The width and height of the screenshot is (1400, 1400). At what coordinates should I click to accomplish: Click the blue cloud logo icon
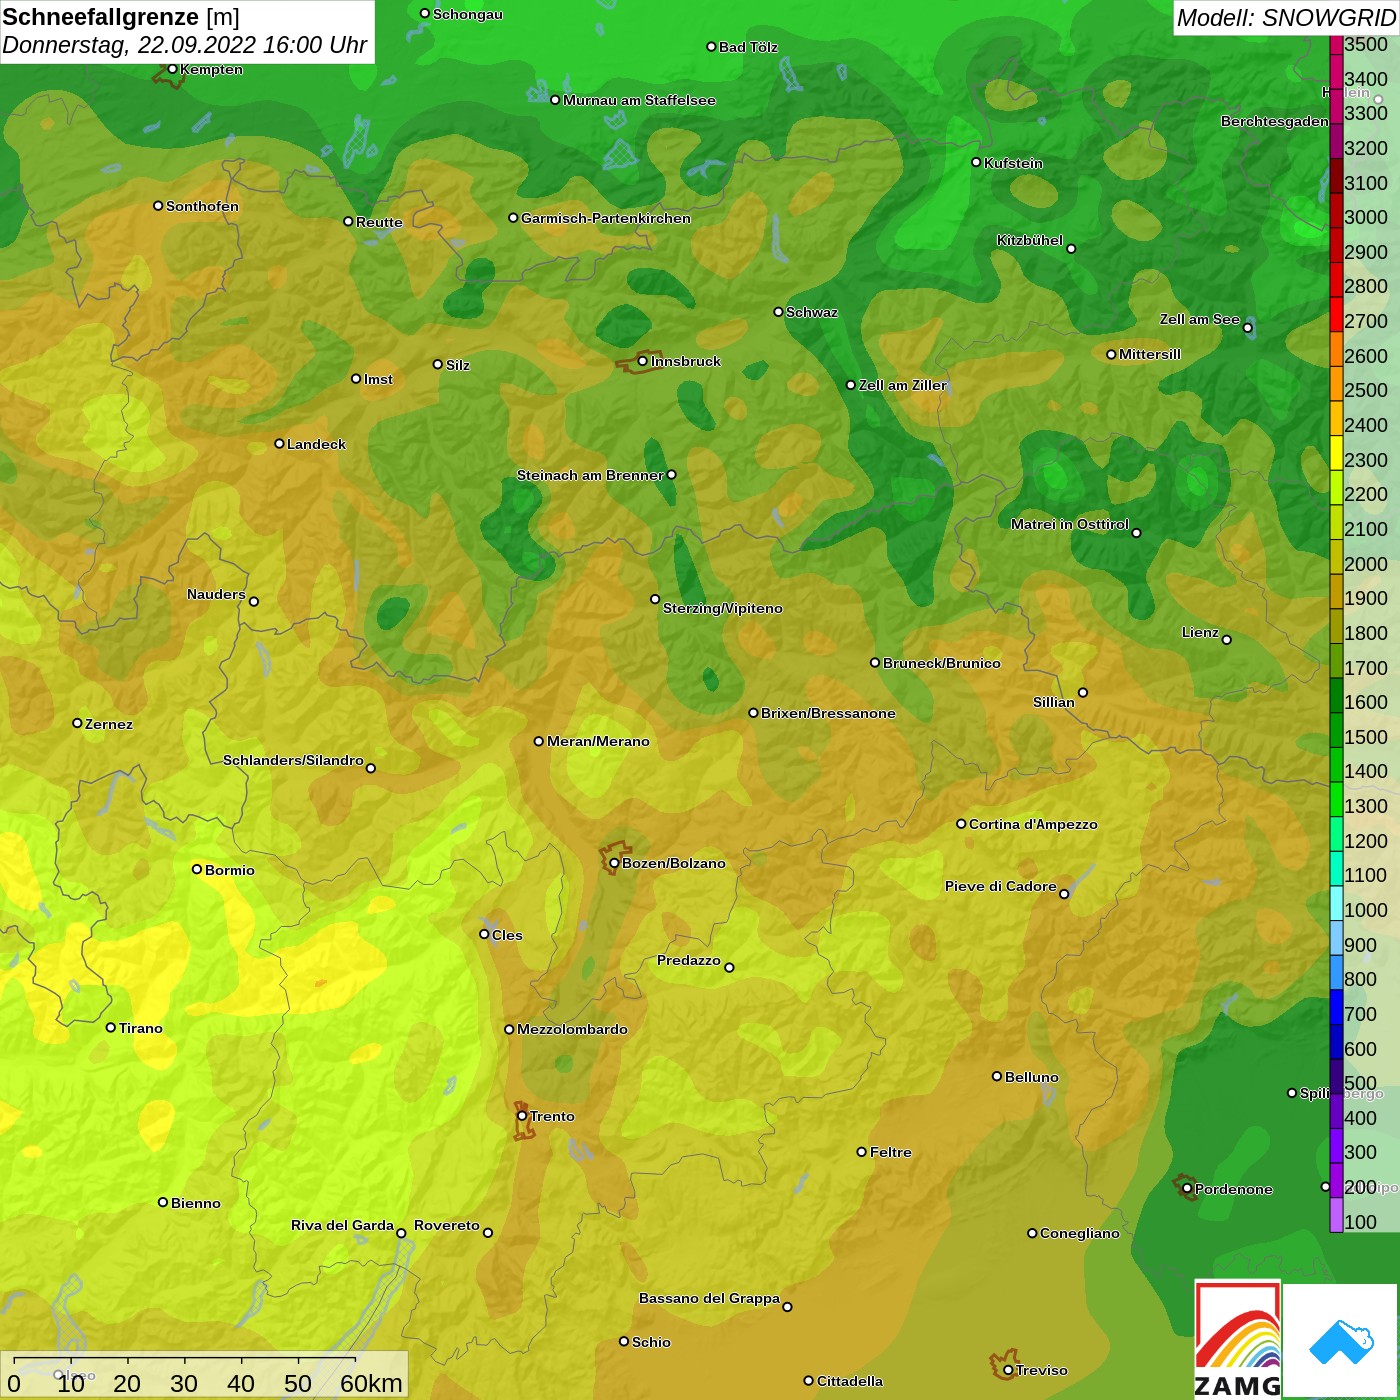coord(1341,1342)
